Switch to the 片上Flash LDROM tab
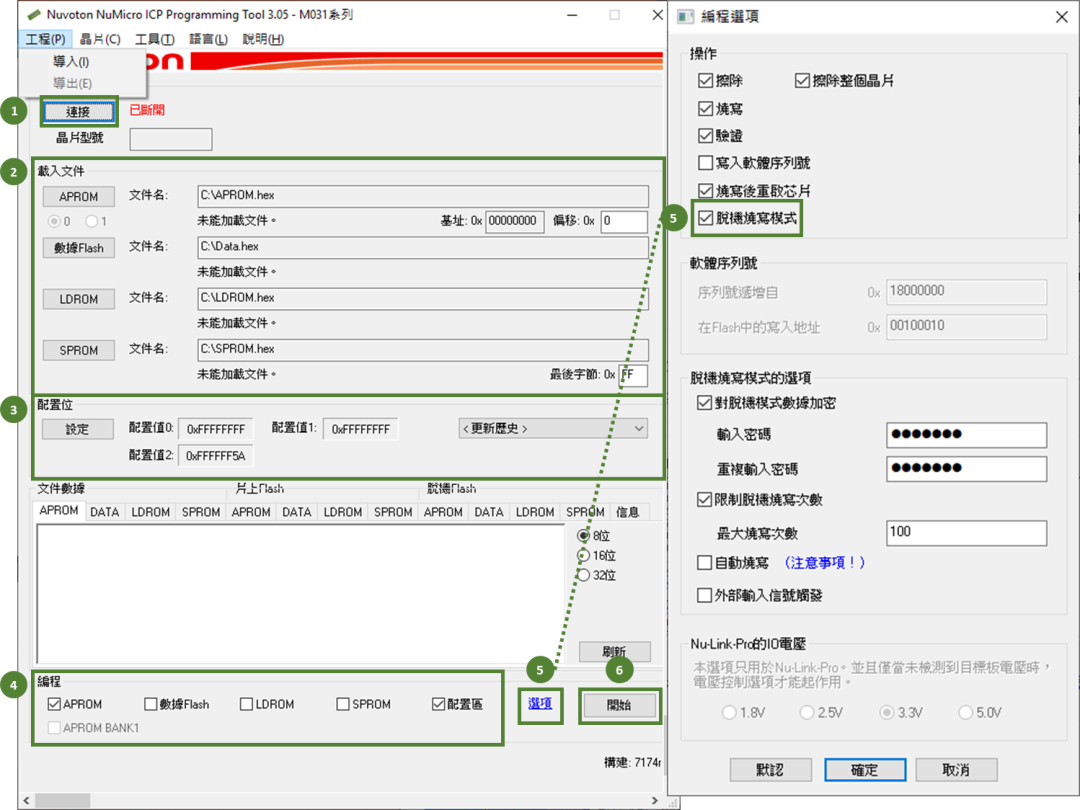 343,512
